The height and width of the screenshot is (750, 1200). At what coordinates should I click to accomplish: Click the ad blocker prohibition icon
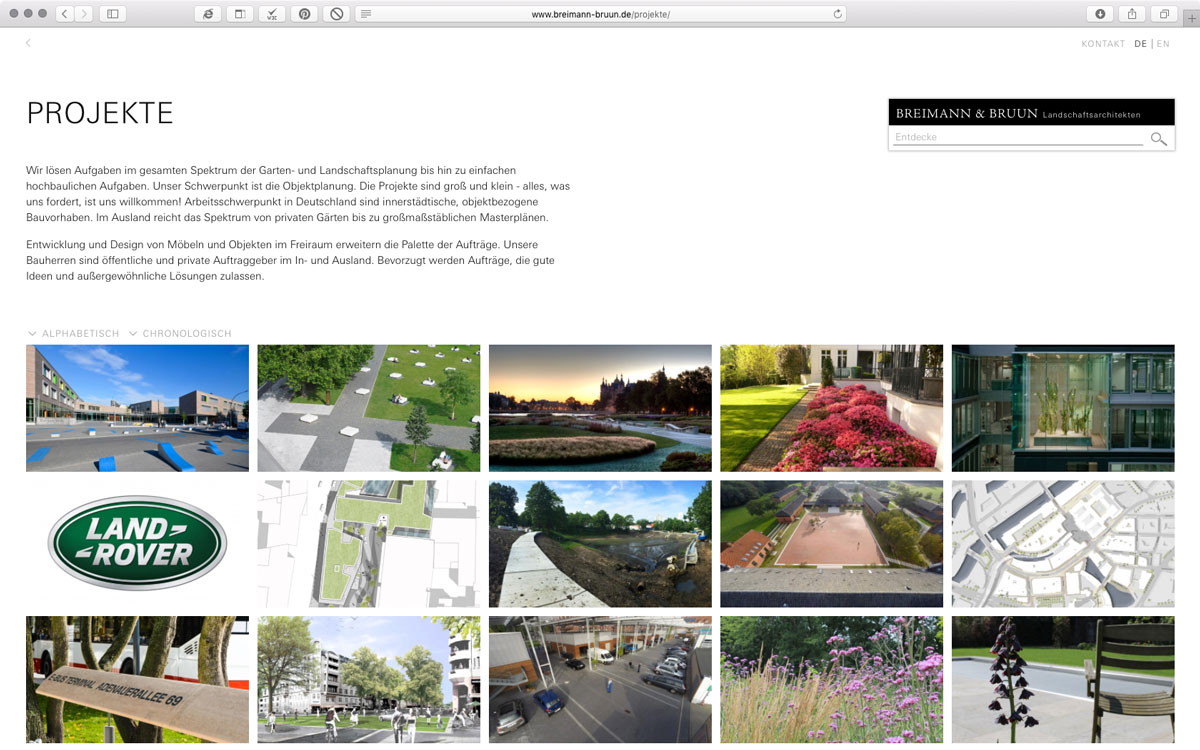[x=337, y=14]
